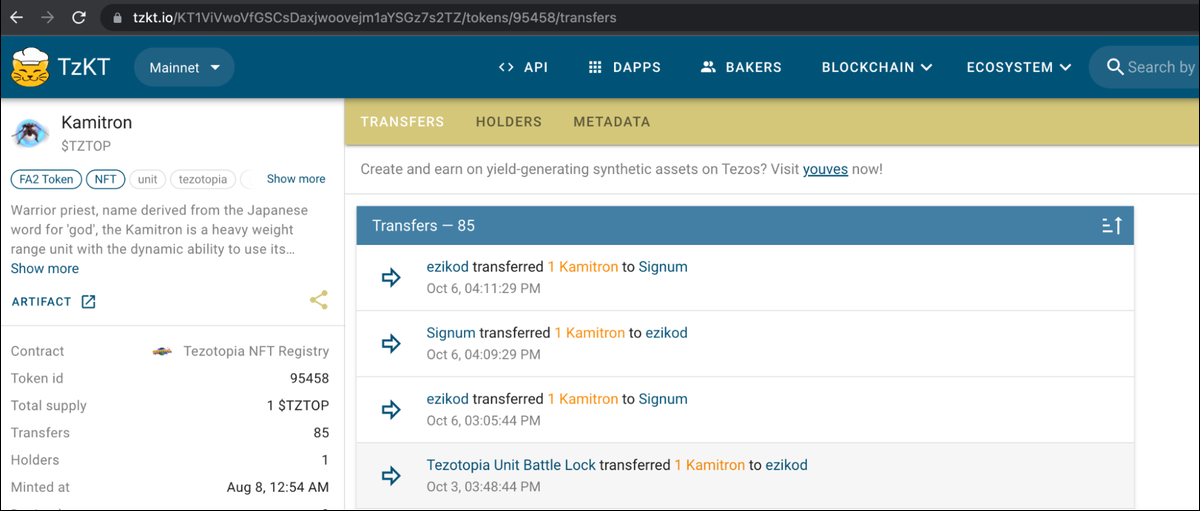This screenshot has width=1200, height=511.
Task: Click the arrow icon on first transfer
Action: click(391, 277)
